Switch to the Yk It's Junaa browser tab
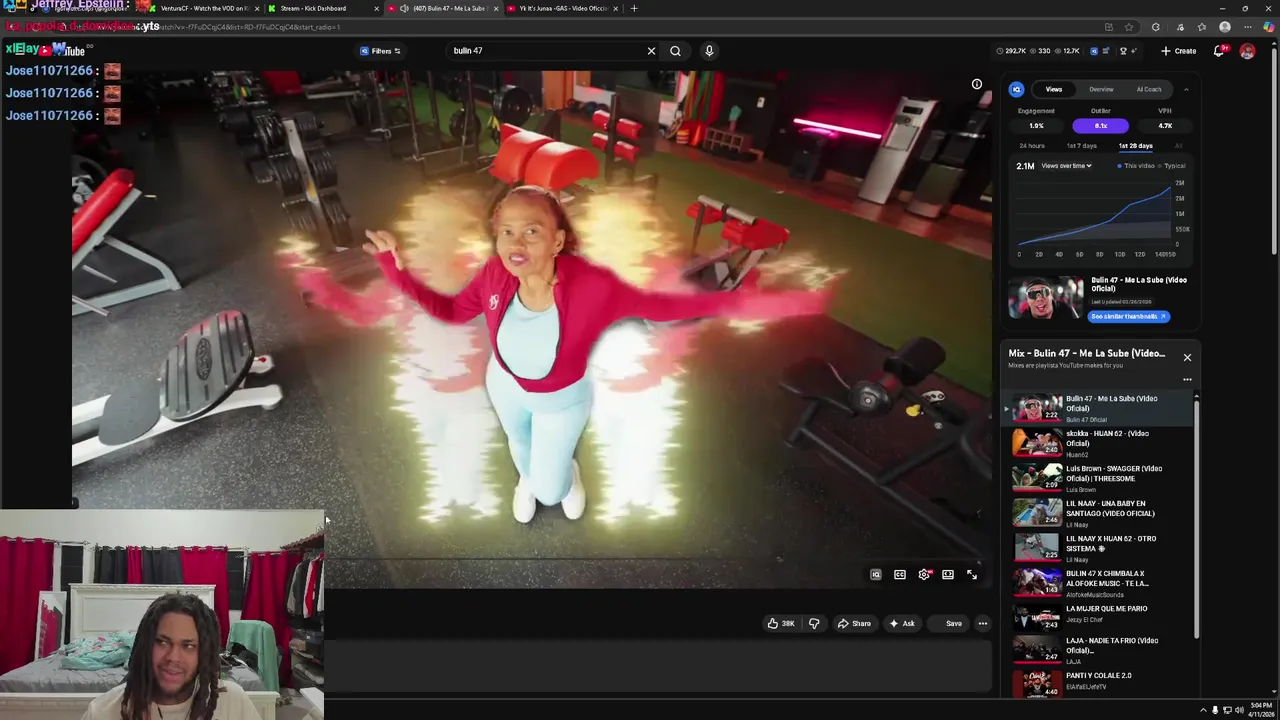Image resolution: width=1280 pixels, height=720 pixels. point(564,8)
